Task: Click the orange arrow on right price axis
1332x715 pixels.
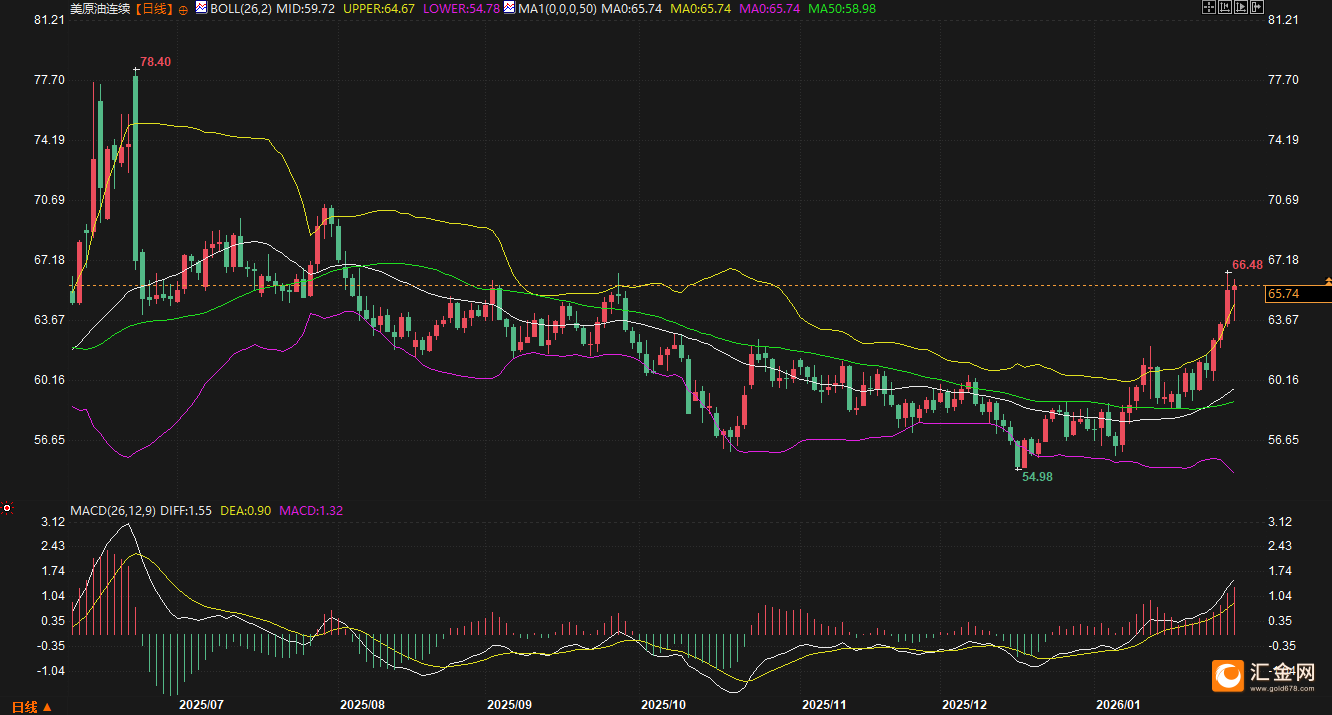Action: pyautogui.click(x=1327, y=281)
